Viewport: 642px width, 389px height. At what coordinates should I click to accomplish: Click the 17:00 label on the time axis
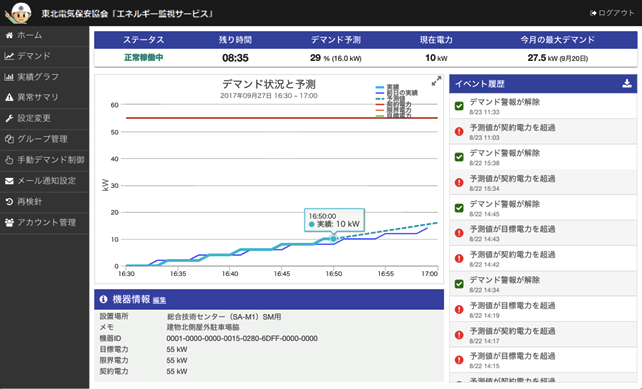[x=430, y=274]
